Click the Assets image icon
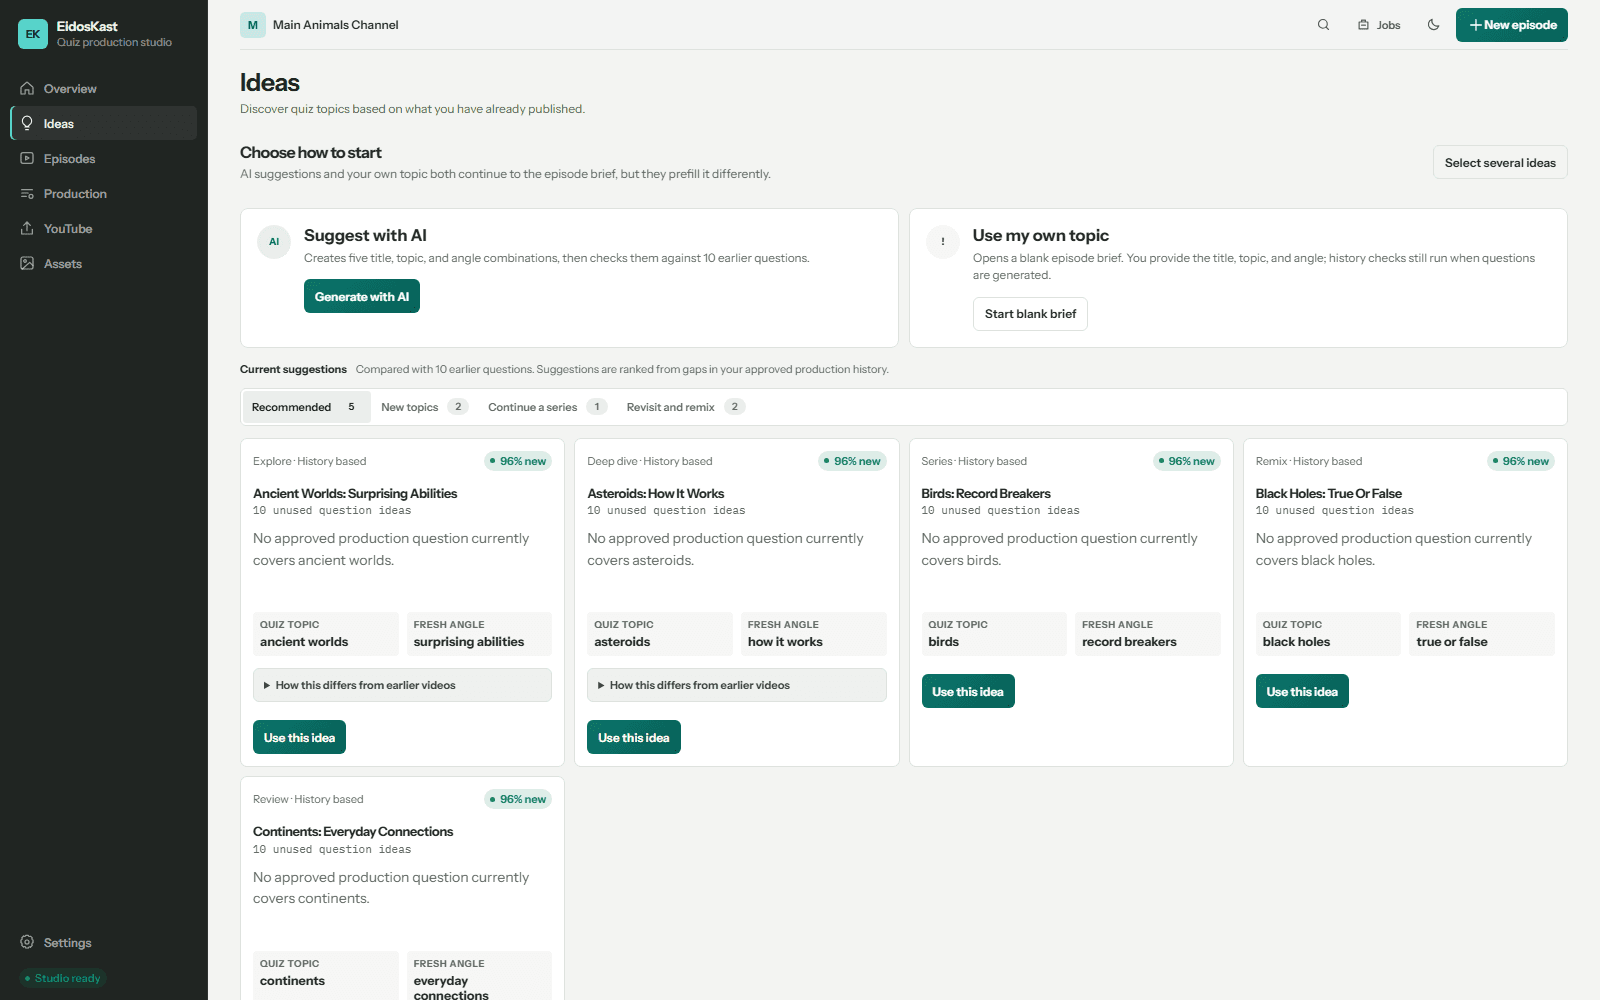 click(x=27, y=264)
